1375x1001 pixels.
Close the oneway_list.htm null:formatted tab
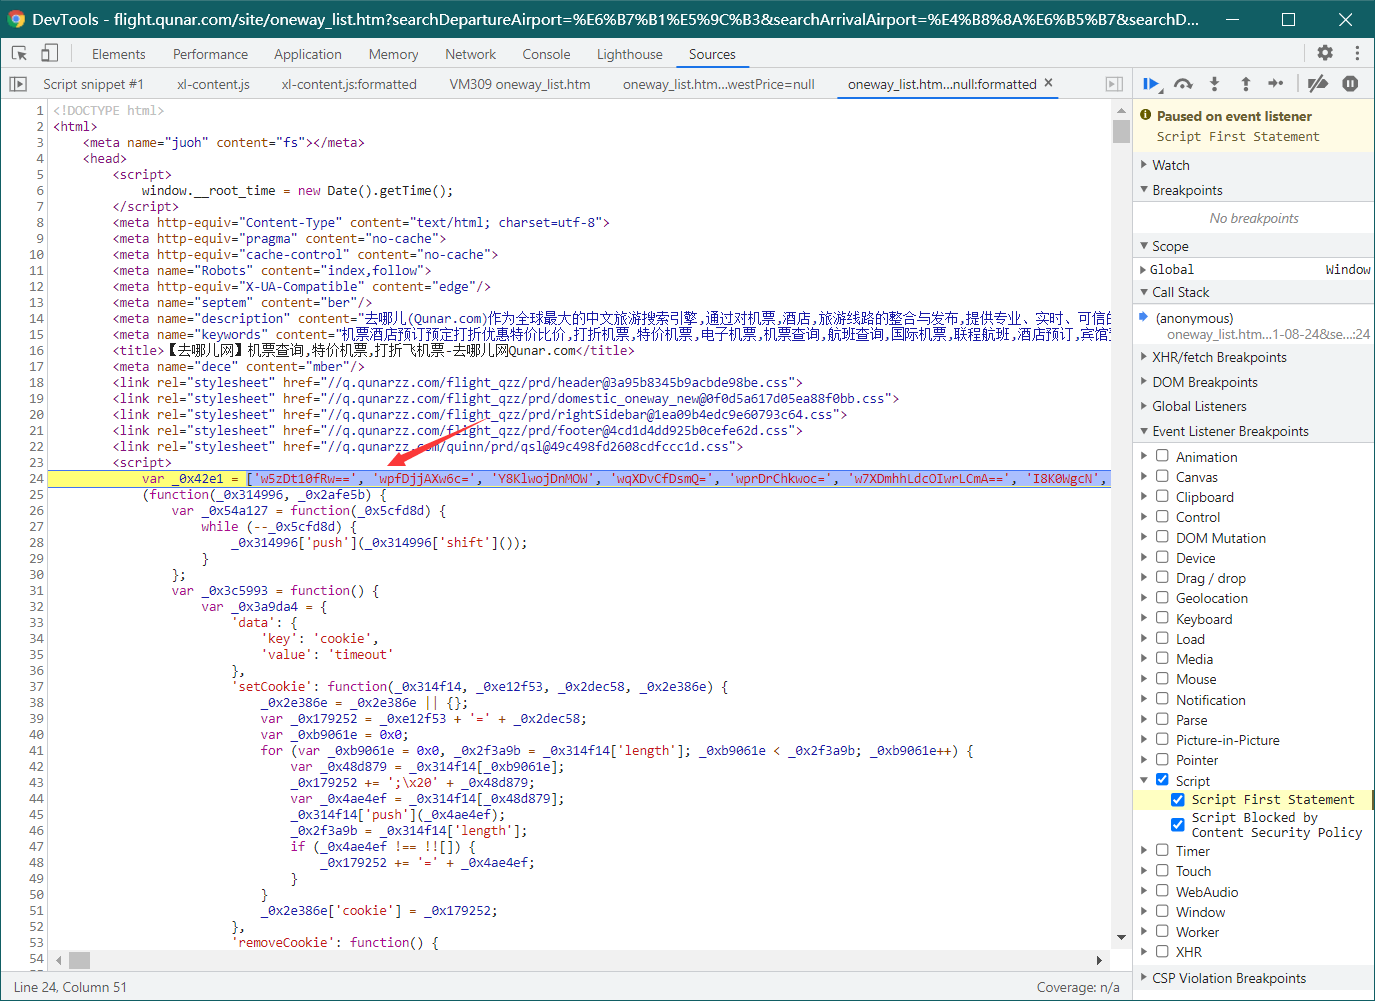[x=1048, y=83]
